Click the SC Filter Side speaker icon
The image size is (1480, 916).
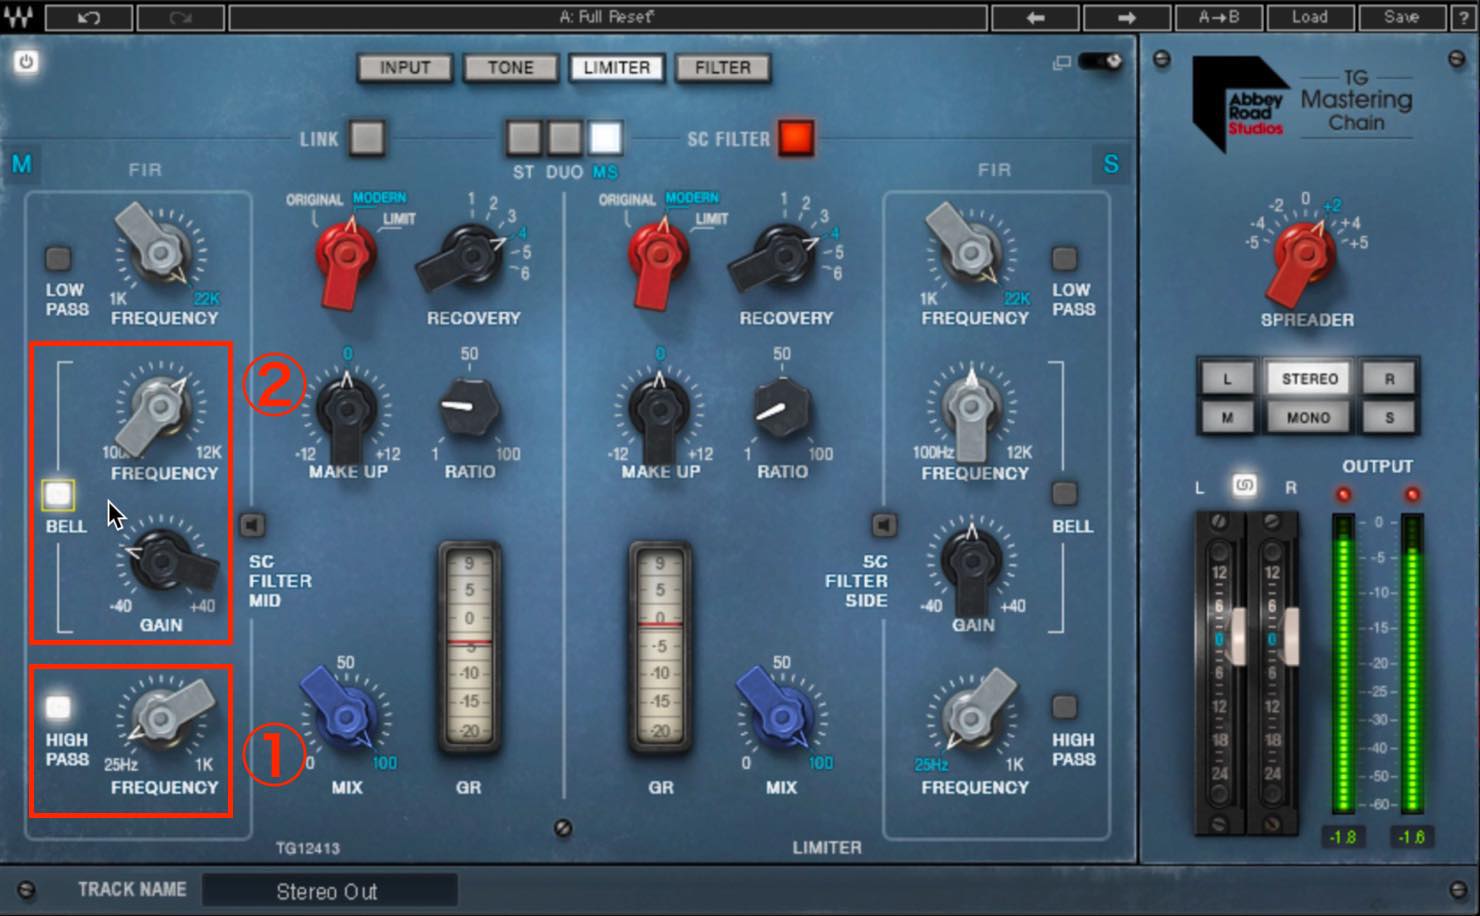(884, 525)
